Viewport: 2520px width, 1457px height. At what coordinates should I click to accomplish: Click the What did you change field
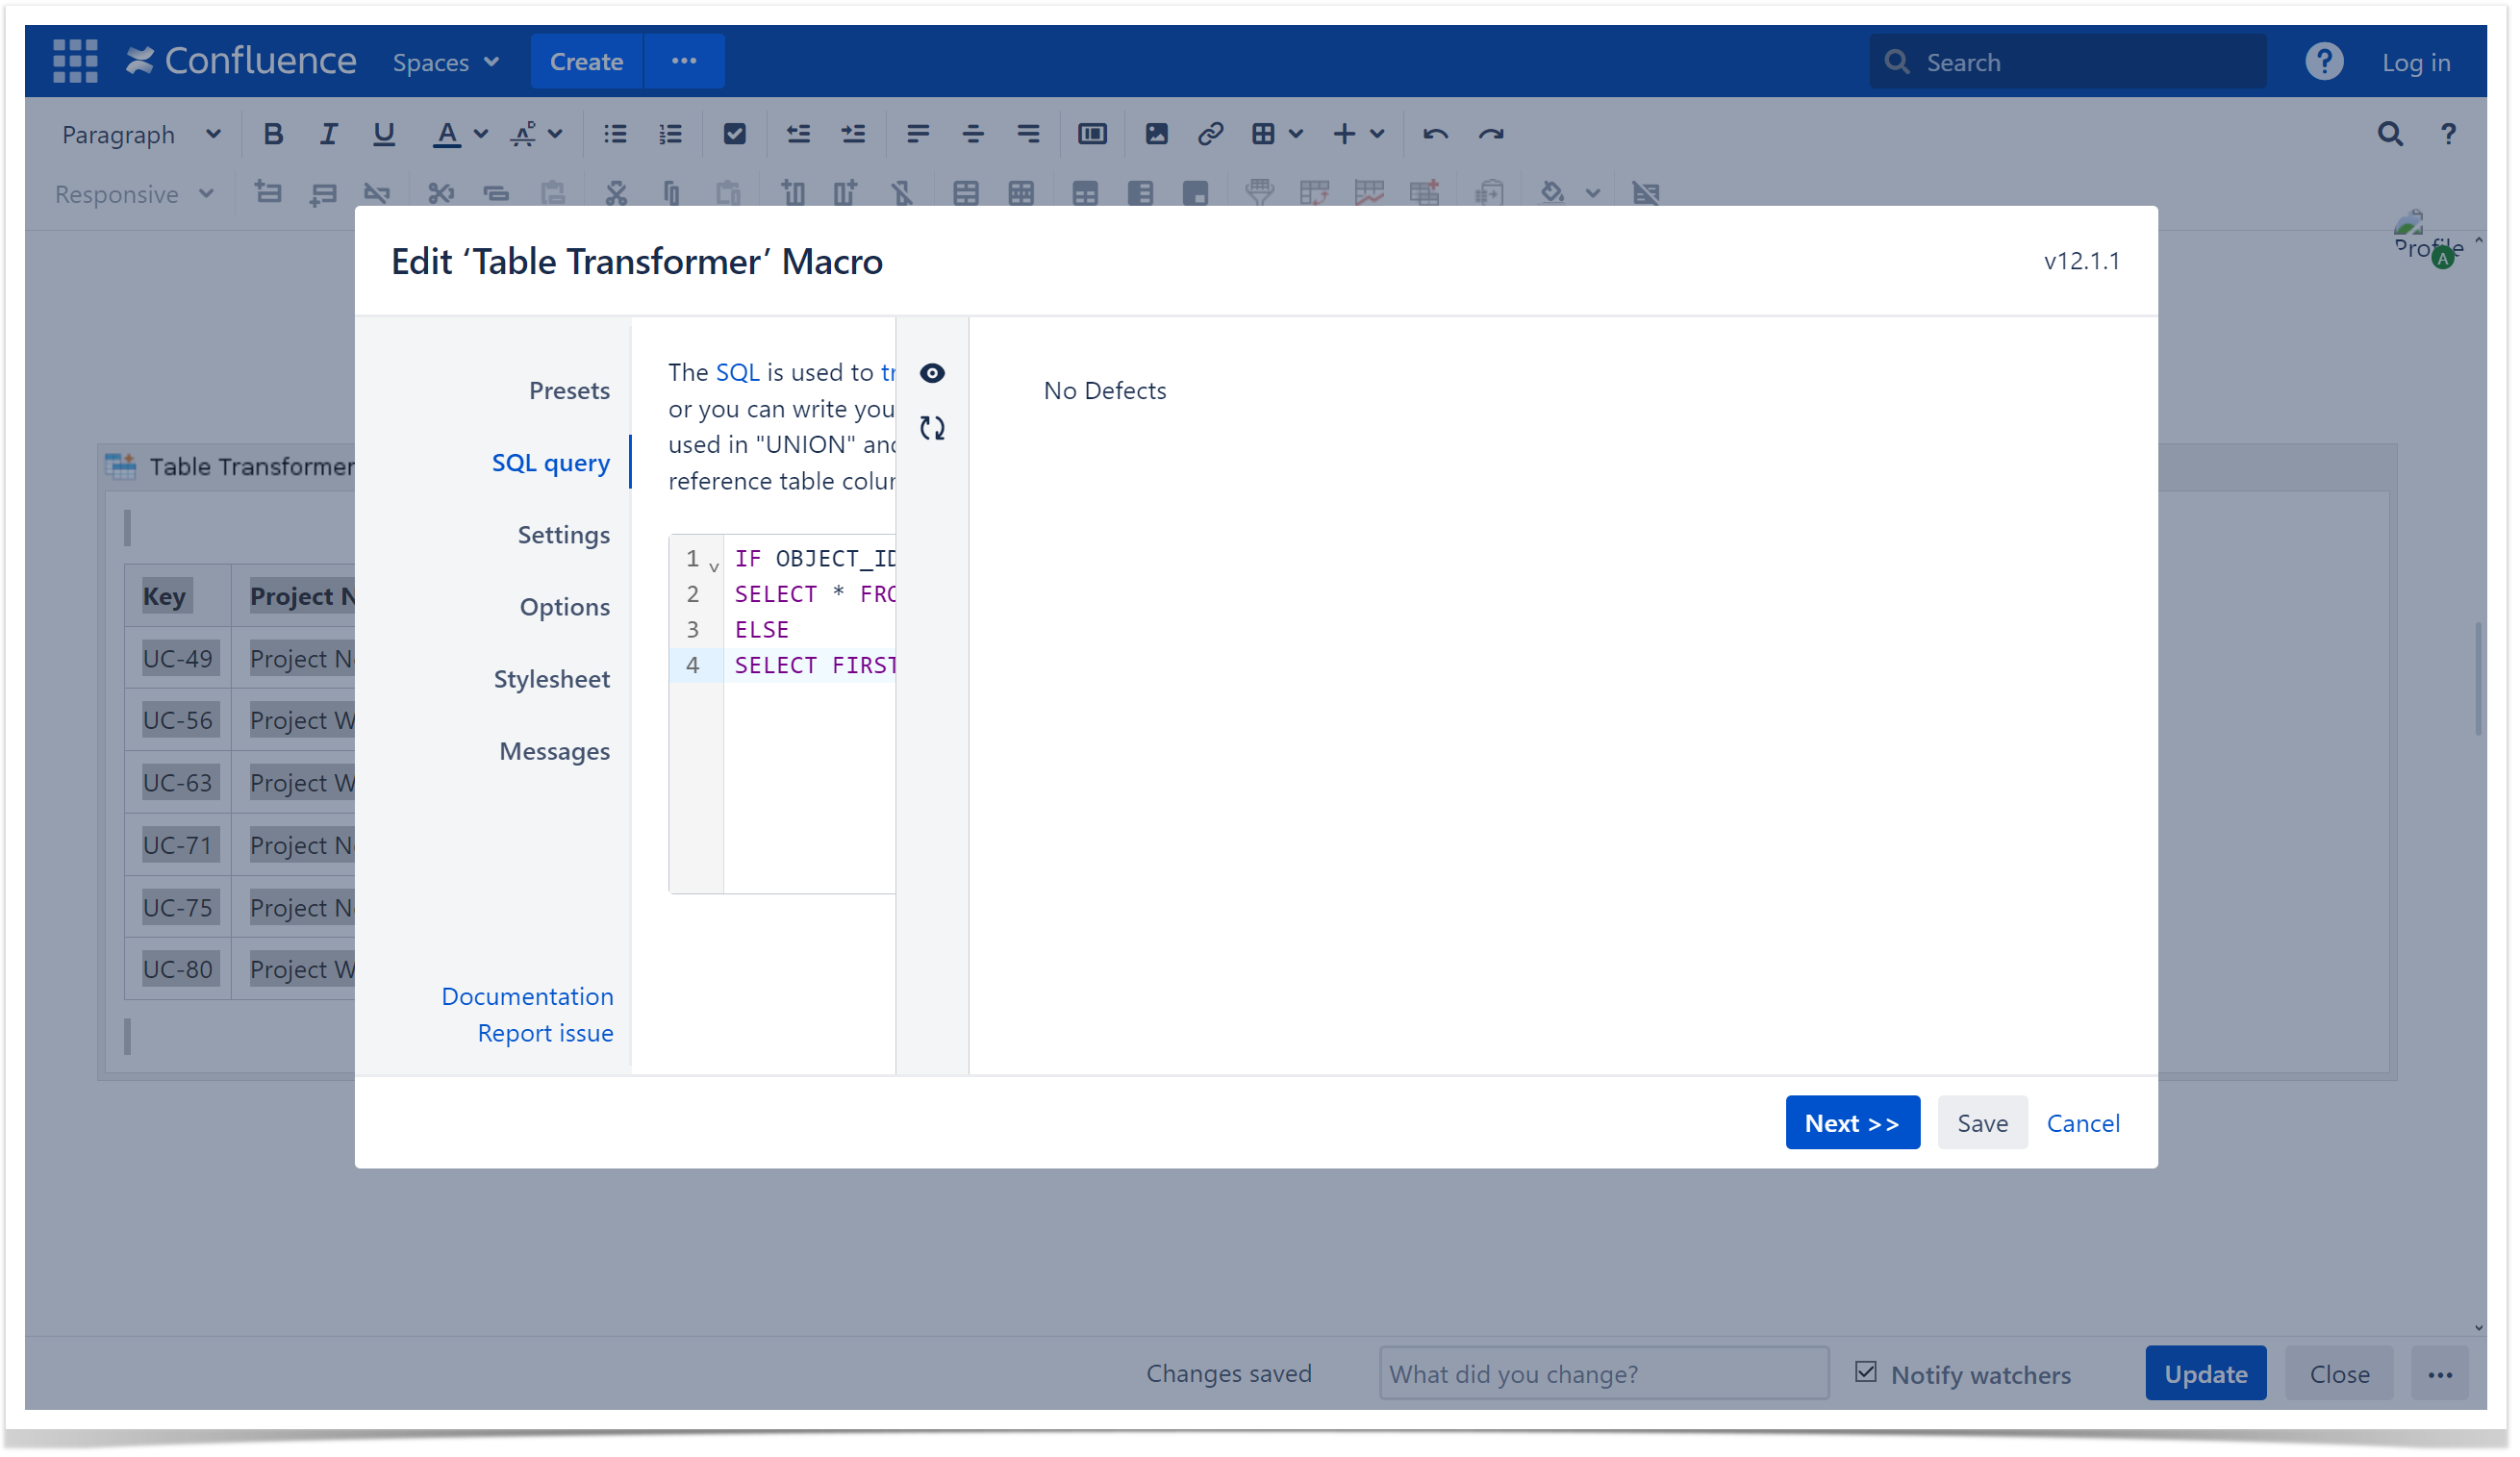1603,1374
